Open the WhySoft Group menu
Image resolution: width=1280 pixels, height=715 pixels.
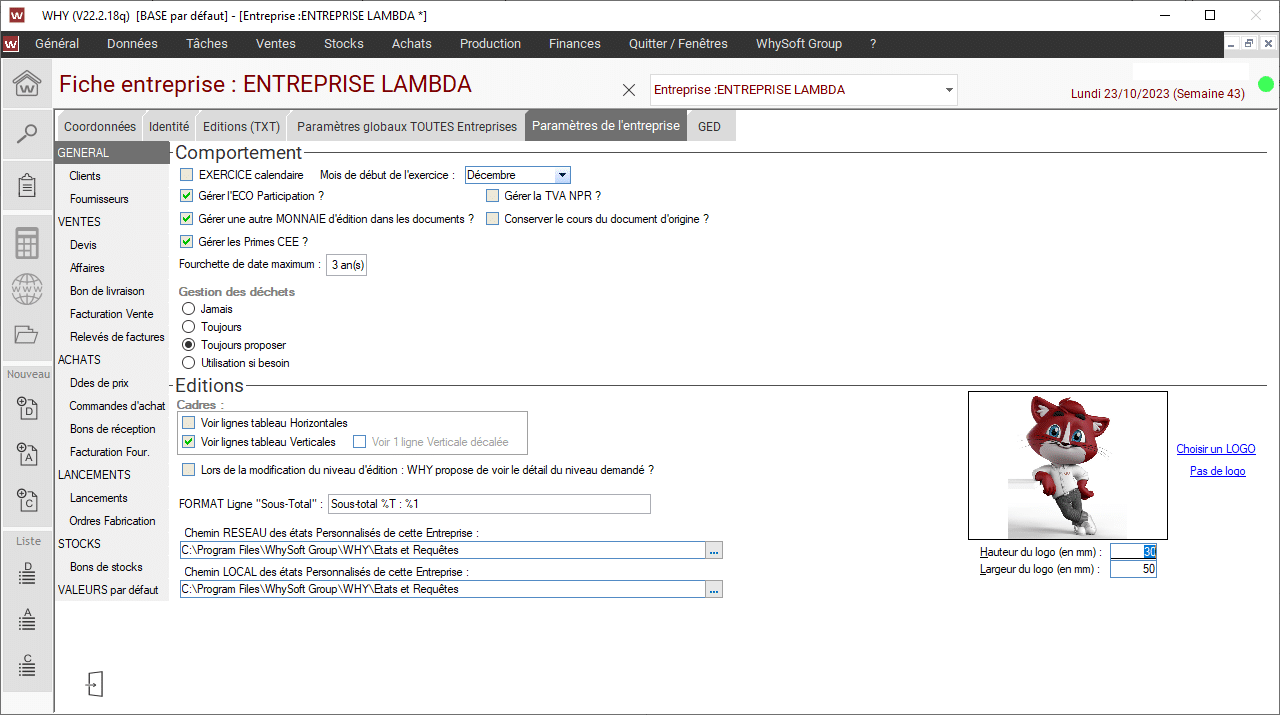click(799, 44)
